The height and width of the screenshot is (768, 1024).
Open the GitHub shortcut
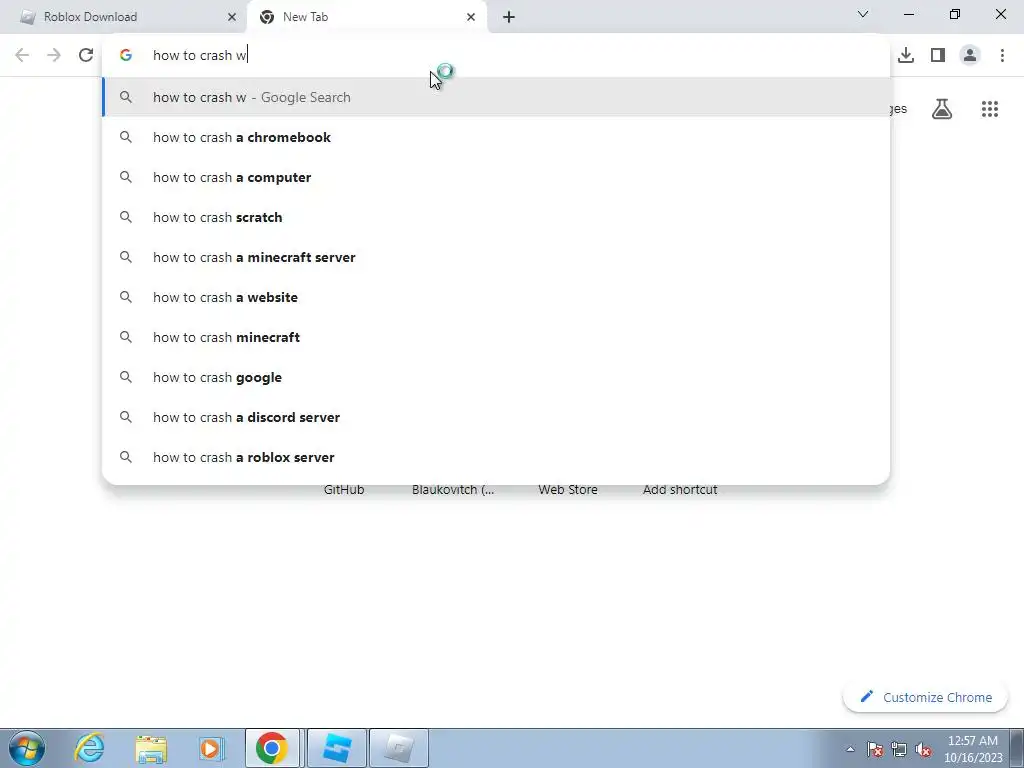click(x=344, y=490)
